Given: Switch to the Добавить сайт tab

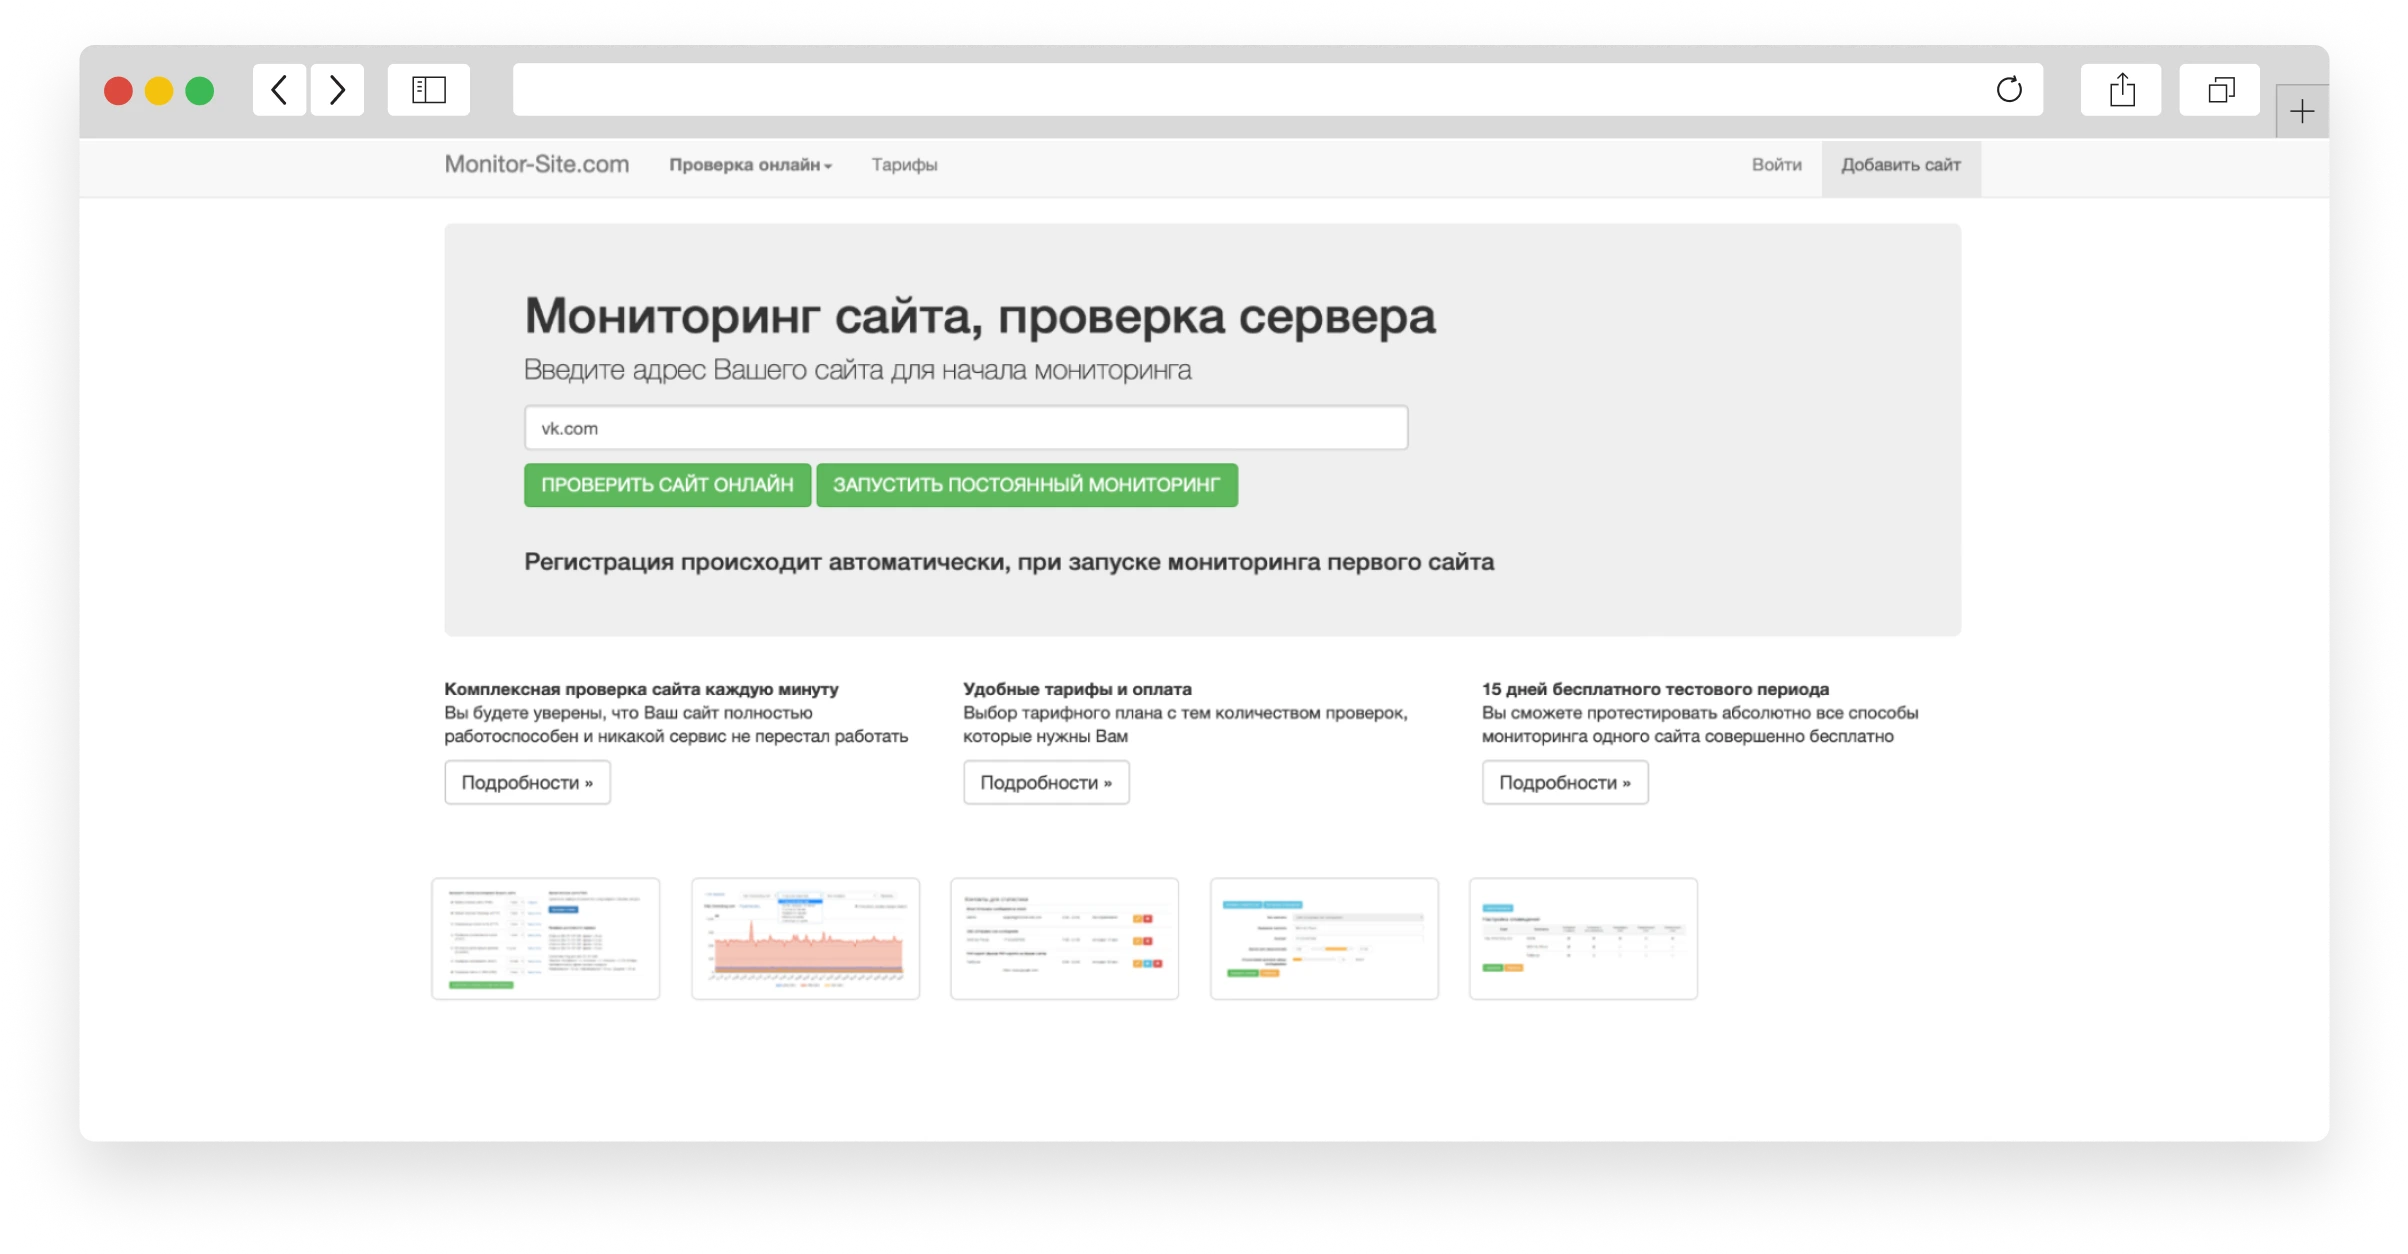Looking at the screenshot, I should (1899, 166).
